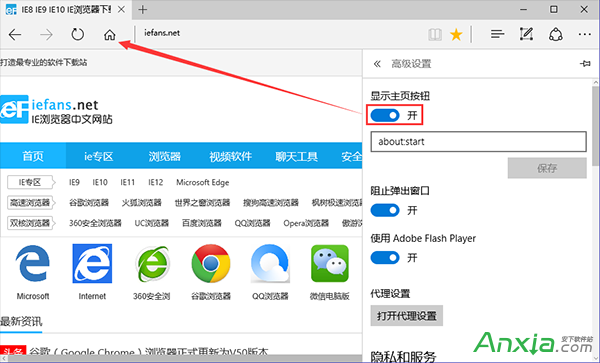Click the Internet Explorer icon
600x363 pixels.
coord(92,264)
